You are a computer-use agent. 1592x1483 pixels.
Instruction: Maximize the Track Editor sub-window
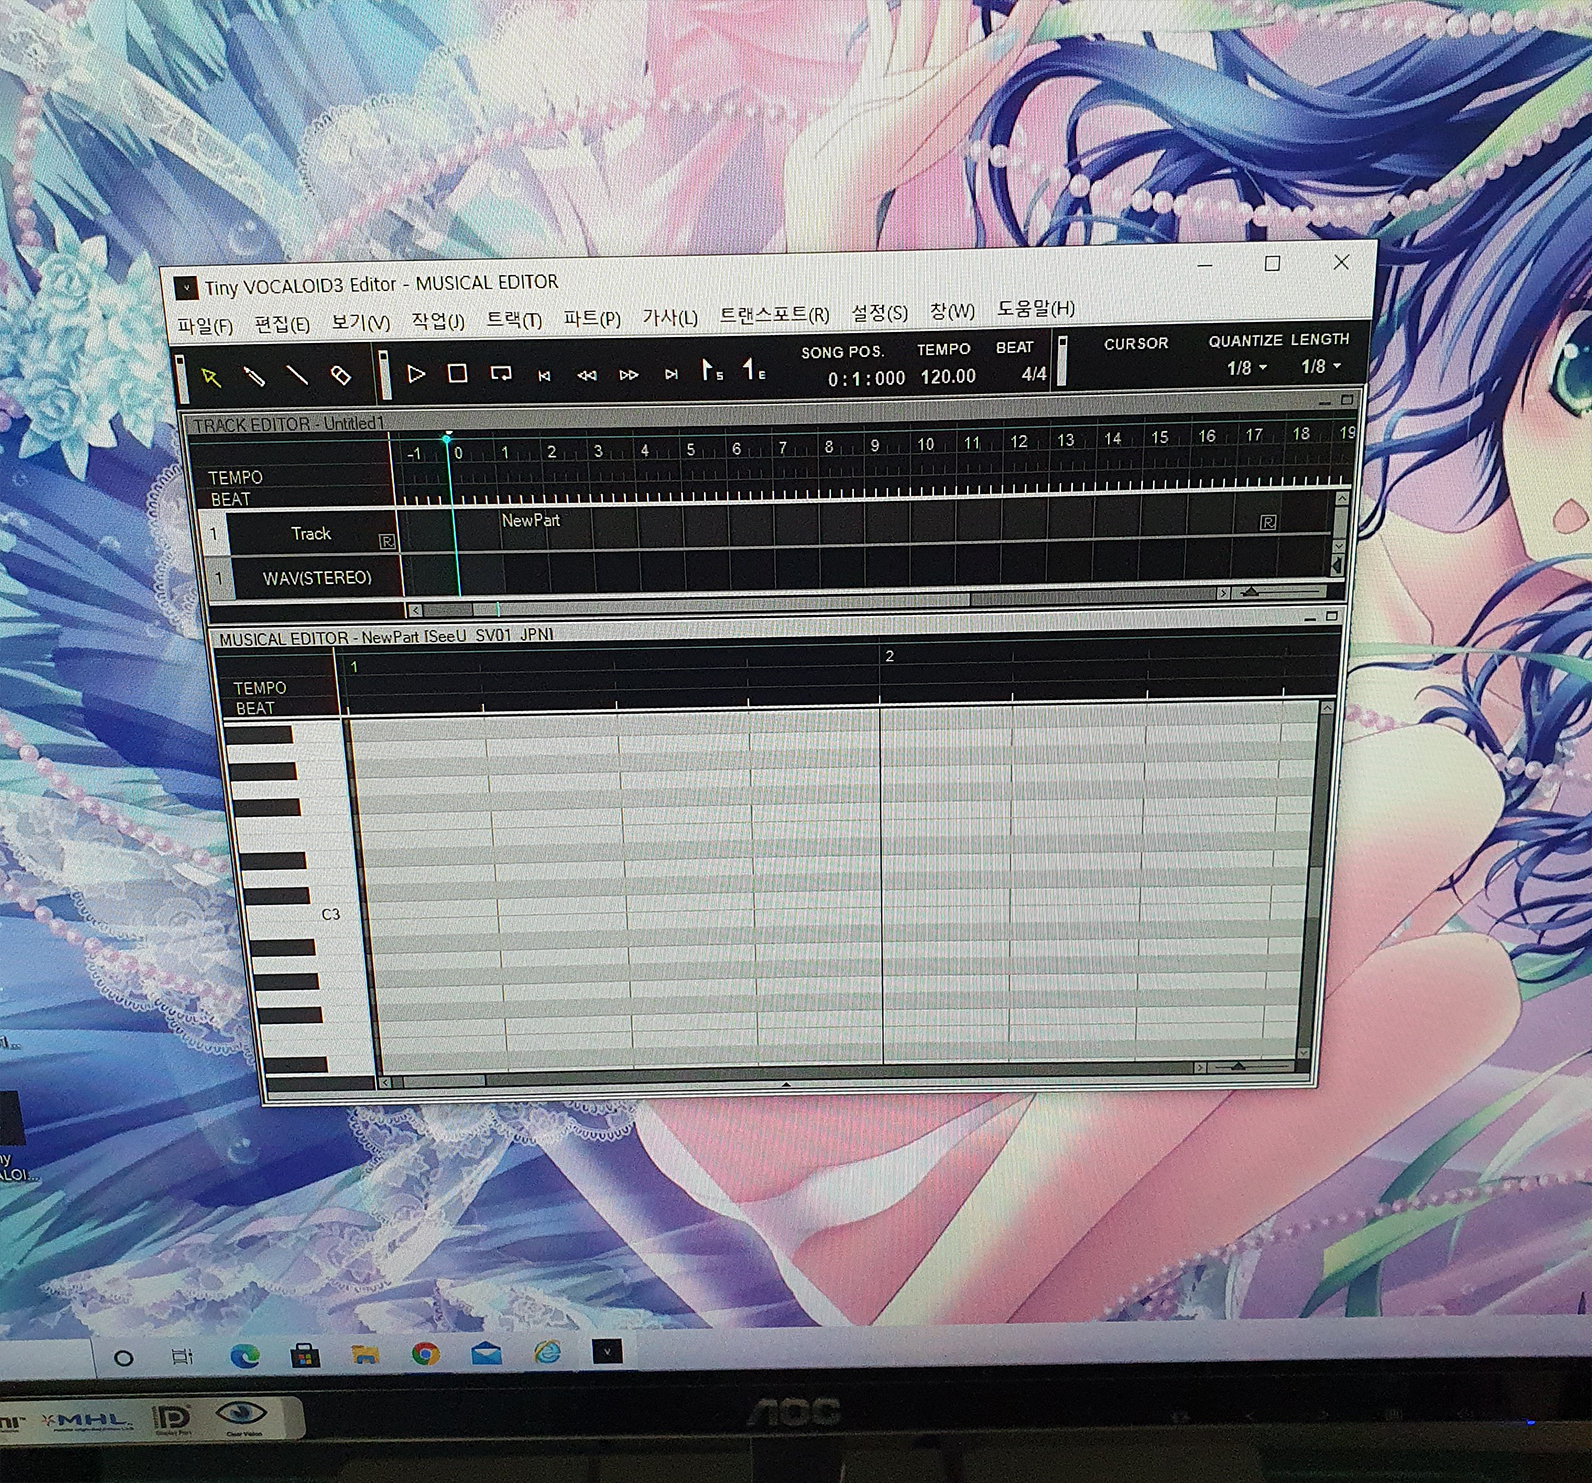(x=1347, y=400)
